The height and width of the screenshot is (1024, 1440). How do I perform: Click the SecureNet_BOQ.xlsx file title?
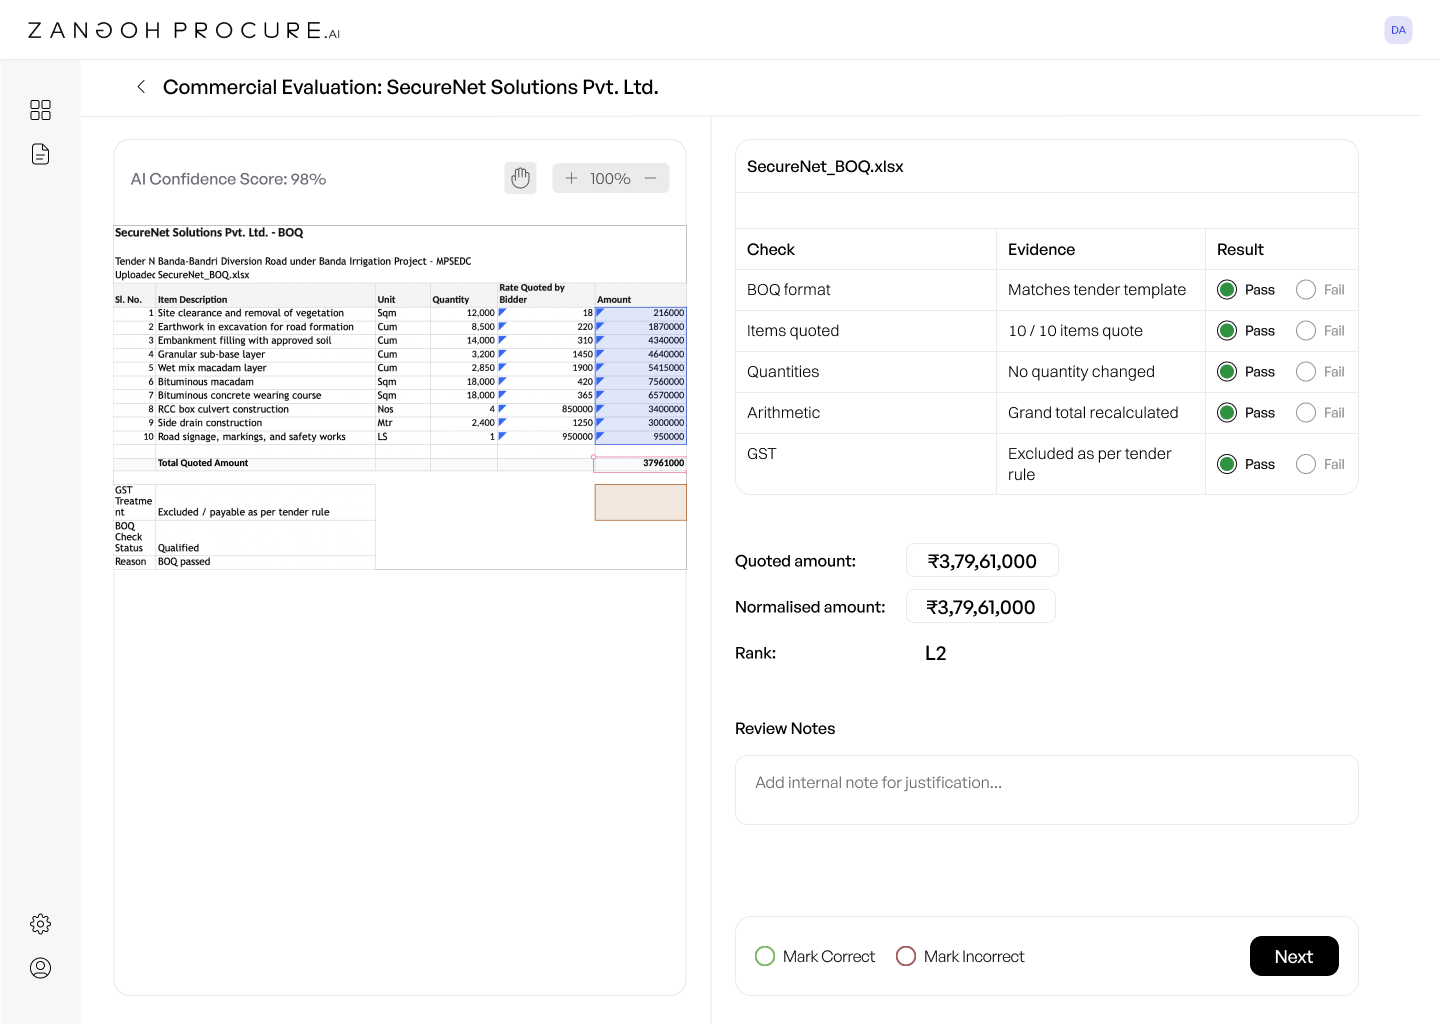click(x=825, y=167)
